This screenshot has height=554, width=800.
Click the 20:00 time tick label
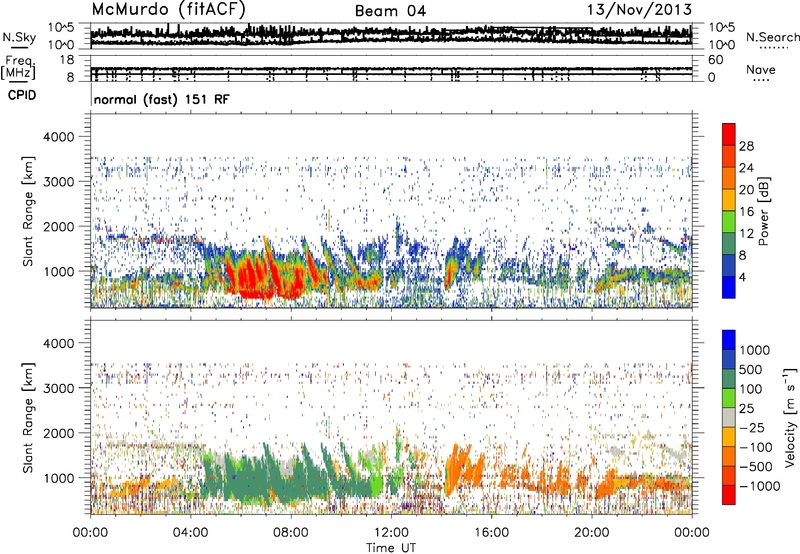(x=591, y=533)
